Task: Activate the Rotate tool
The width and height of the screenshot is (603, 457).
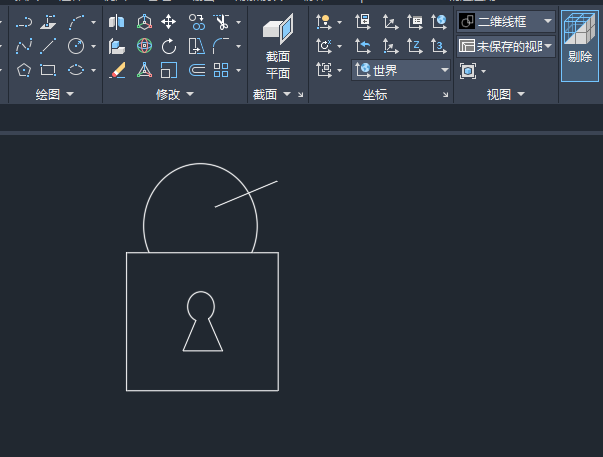Action: 169,47
